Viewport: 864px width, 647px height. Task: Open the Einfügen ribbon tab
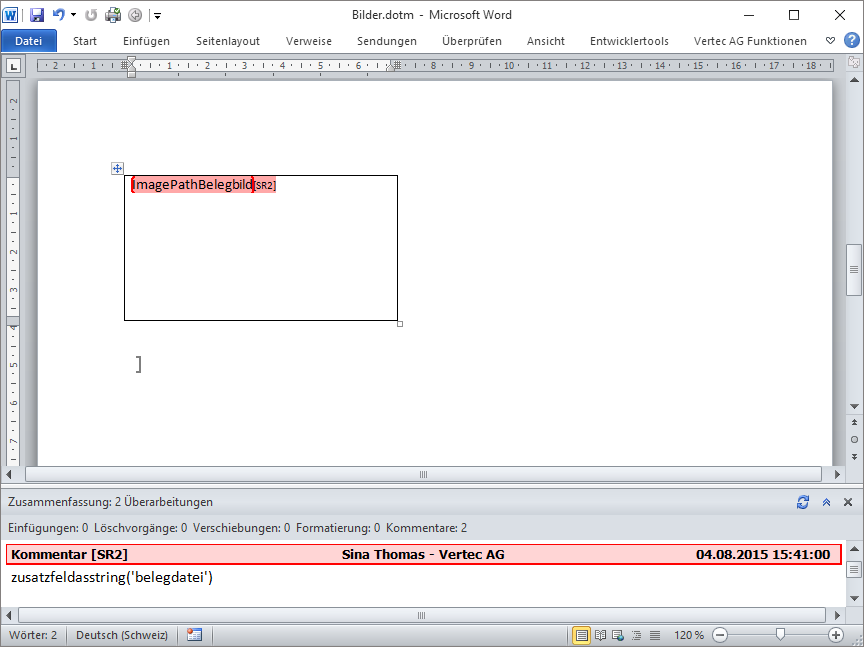pyautogui.click(x=146, y=41)
